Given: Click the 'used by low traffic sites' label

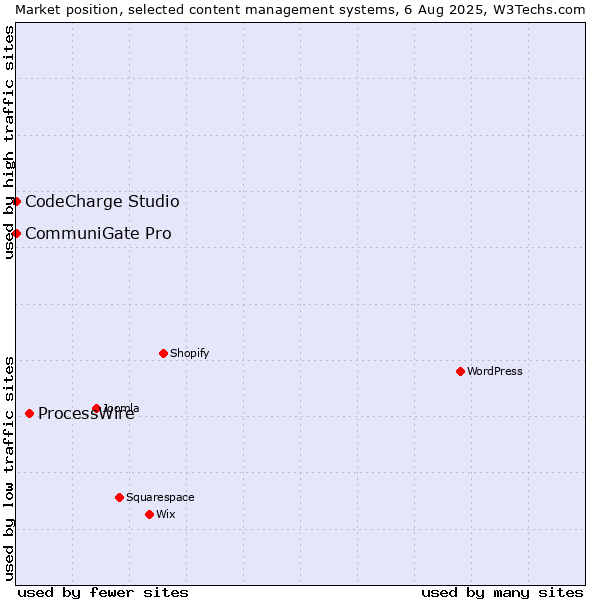Looking at the screenshot, I should pyautogui.click(x=9, y=469).
